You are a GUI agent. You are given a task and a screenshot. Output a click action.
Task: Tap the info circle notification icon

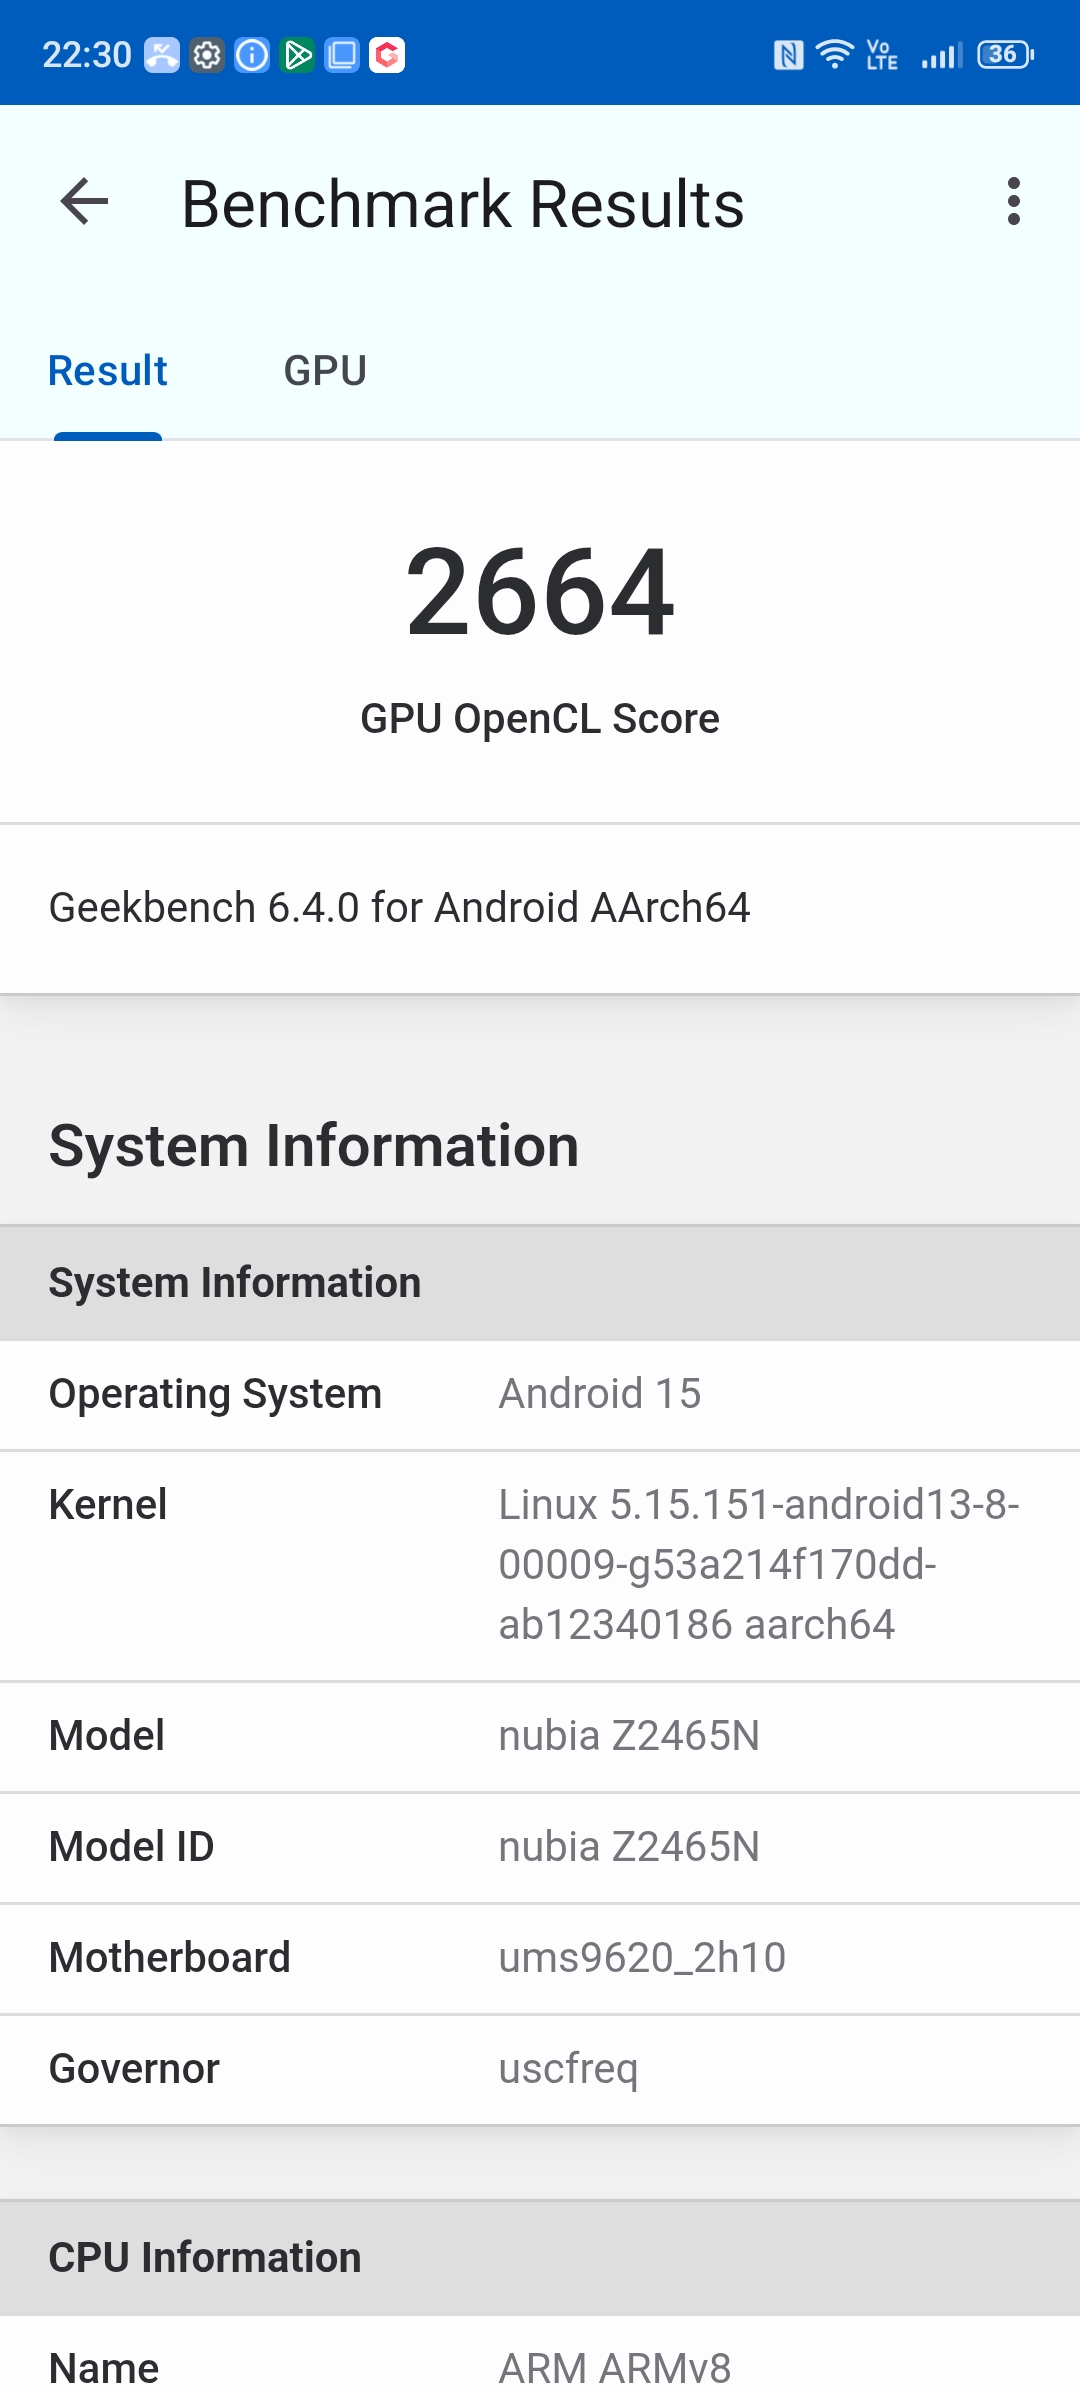pyautogui.click(x=252, y=55)
